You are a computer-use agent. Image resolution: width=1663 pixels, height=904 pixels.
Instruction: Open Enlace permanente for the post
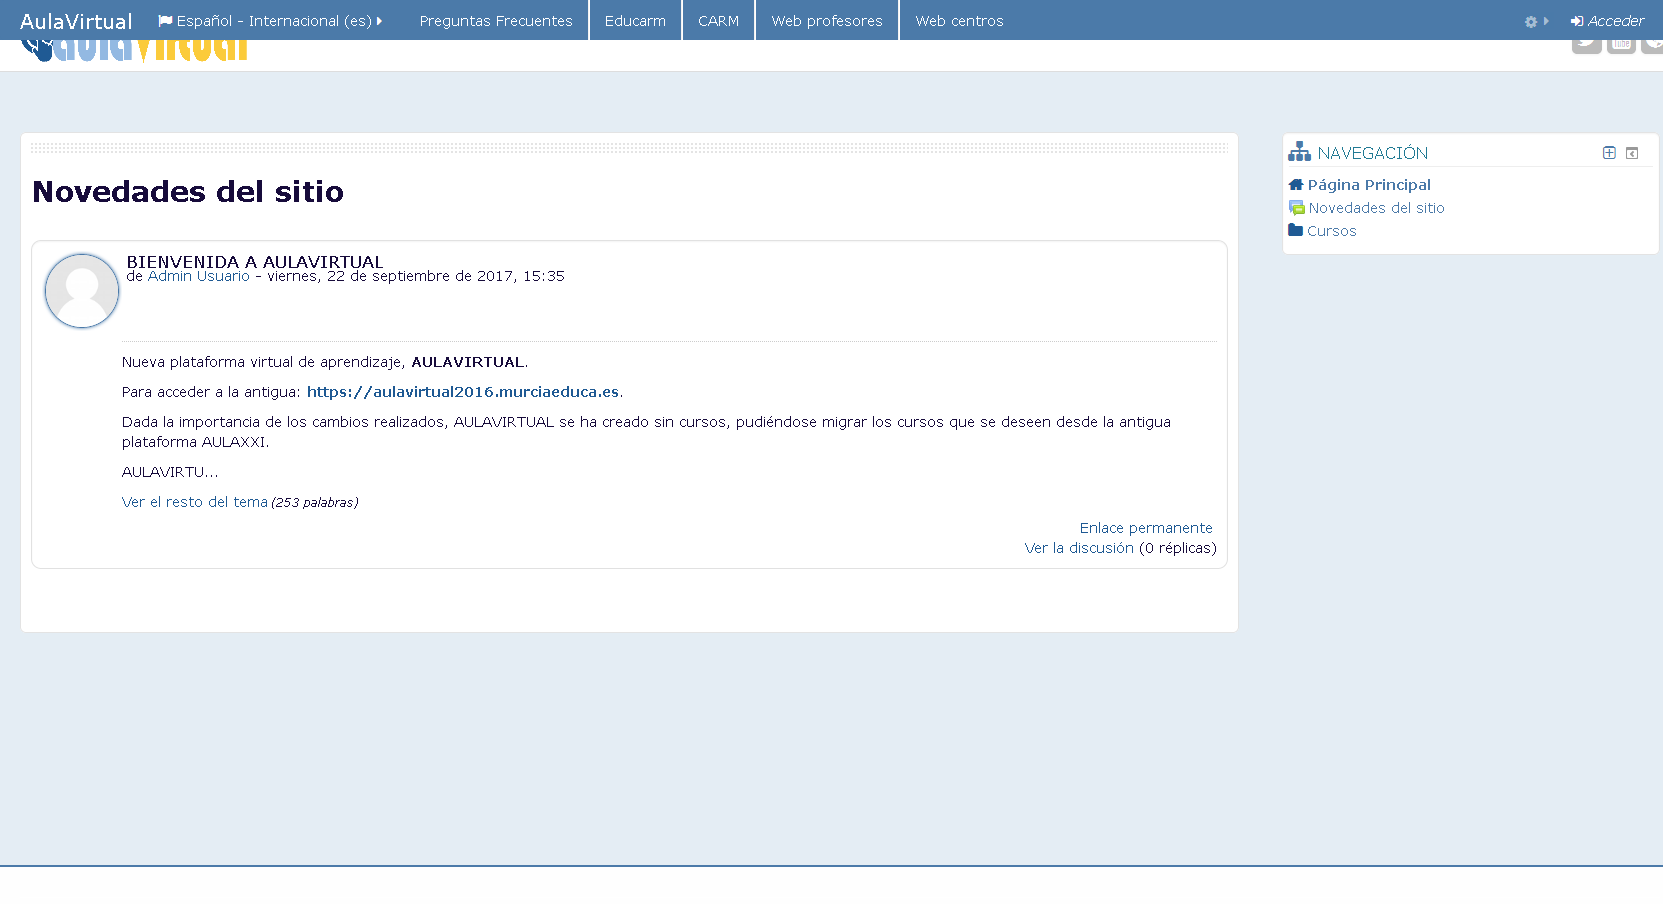click(1146, 528)
